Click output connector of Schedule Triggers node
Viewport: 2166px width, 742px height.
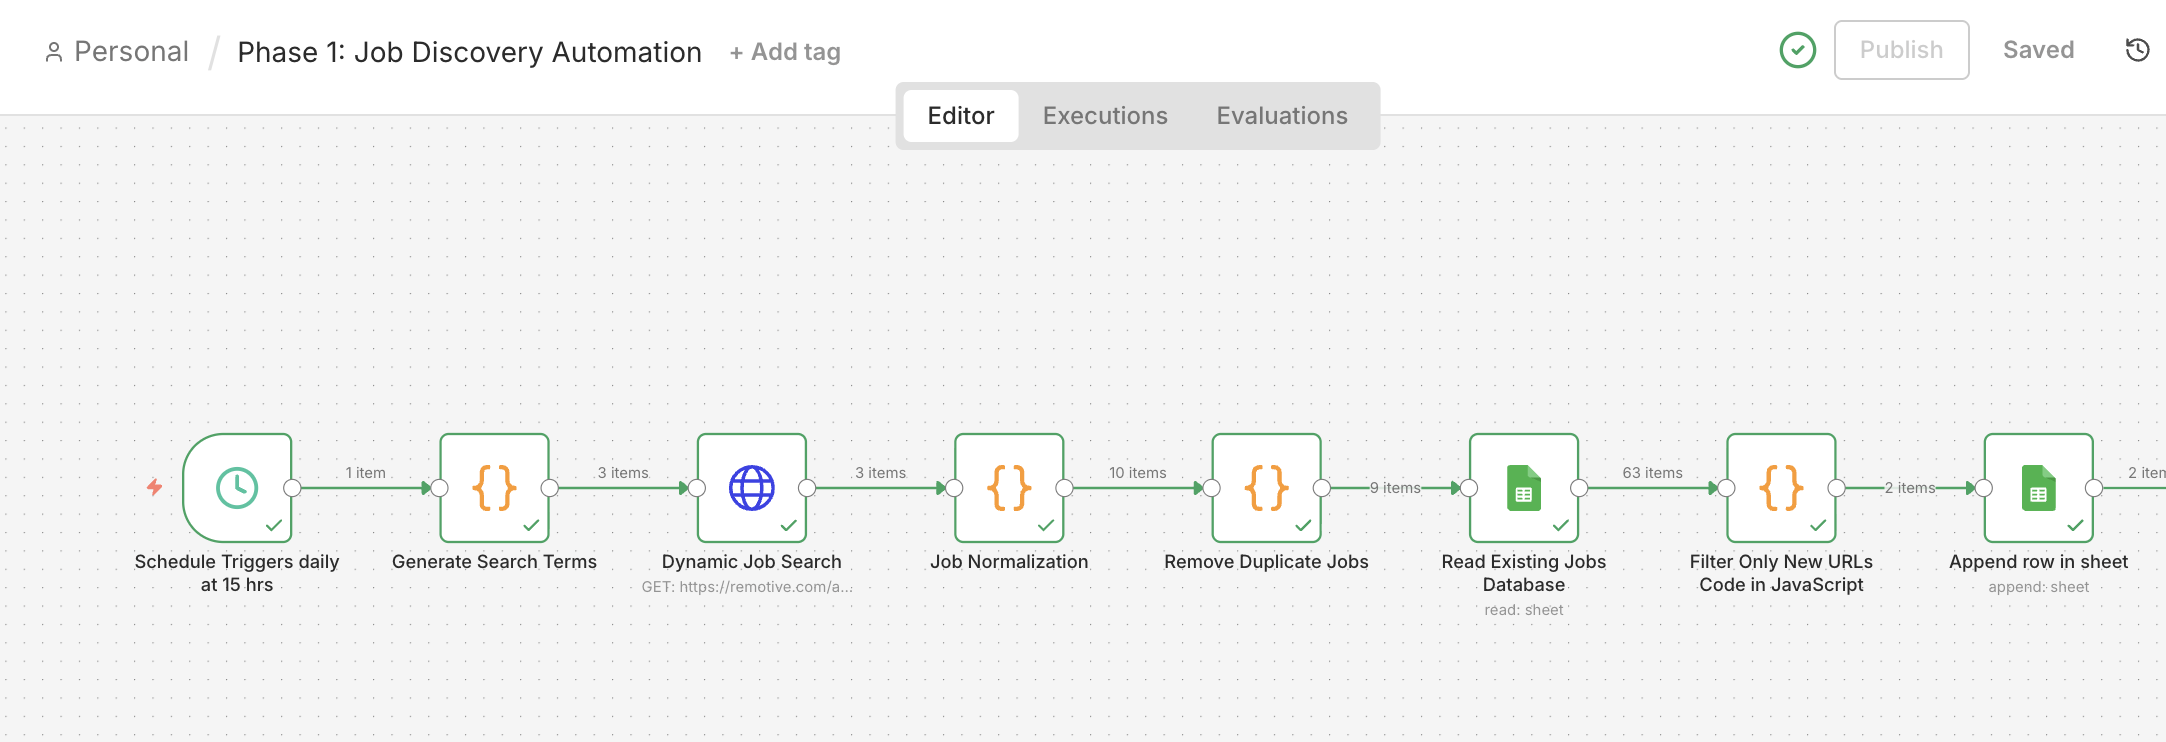(292, 488)
